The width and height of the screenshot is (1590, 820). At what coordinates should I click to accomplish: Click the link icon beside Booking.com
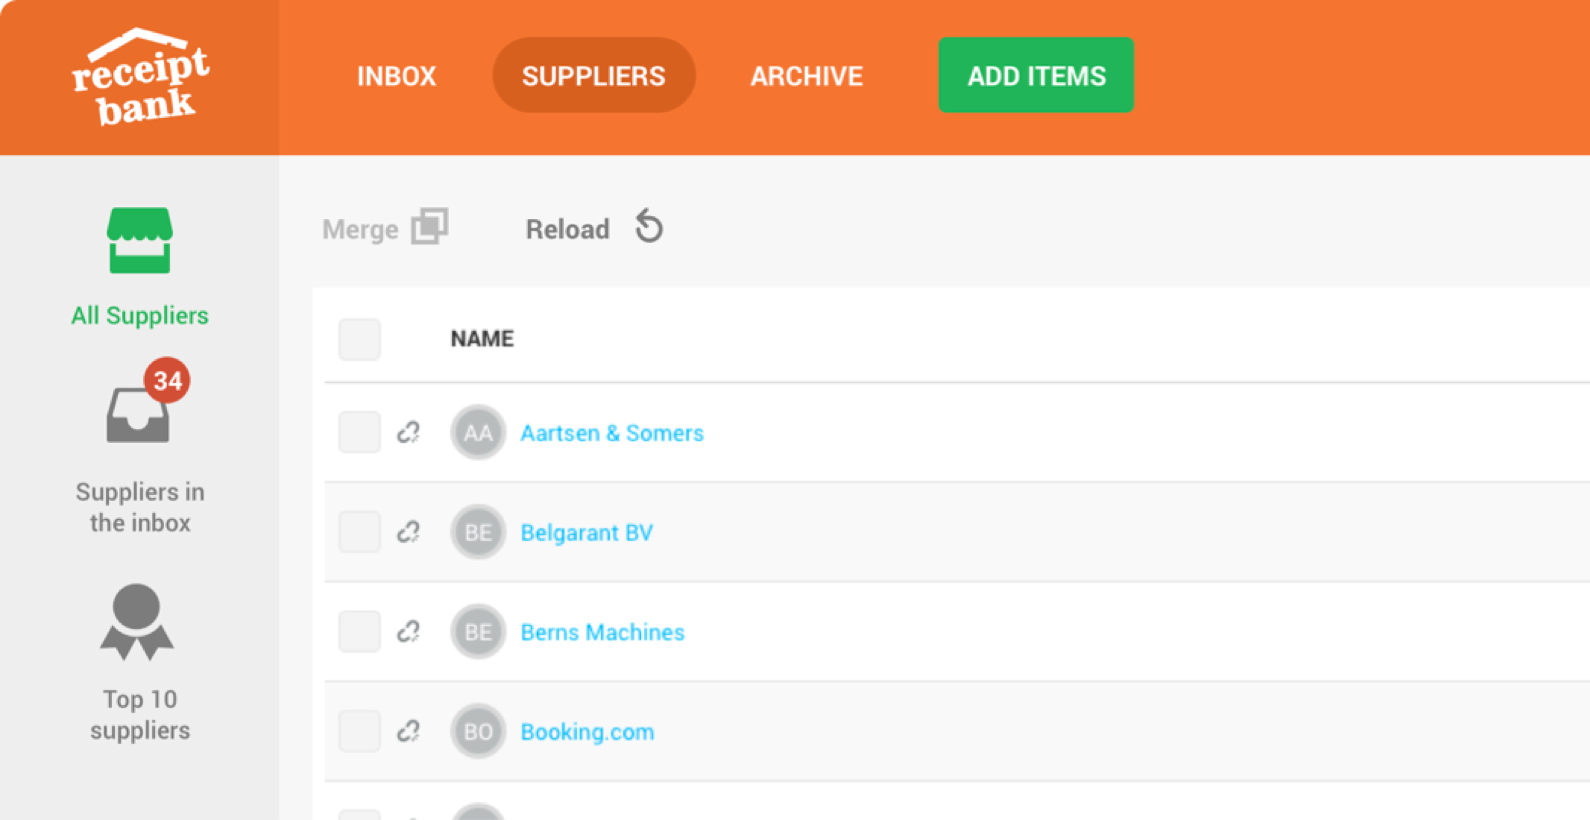coord(408,731)
